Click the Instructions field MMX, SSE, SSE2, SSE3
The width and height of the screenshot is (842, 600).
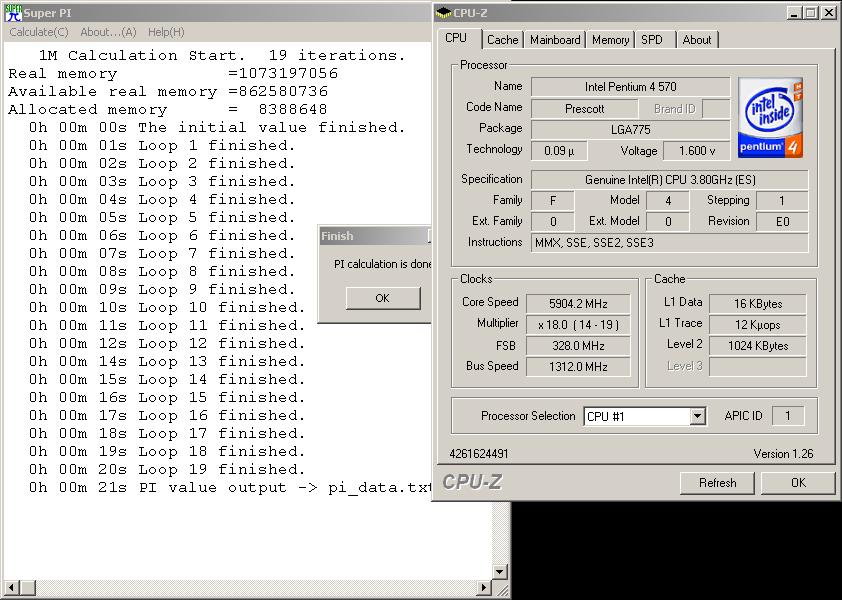pyautogui.click(x=670, y=243)
